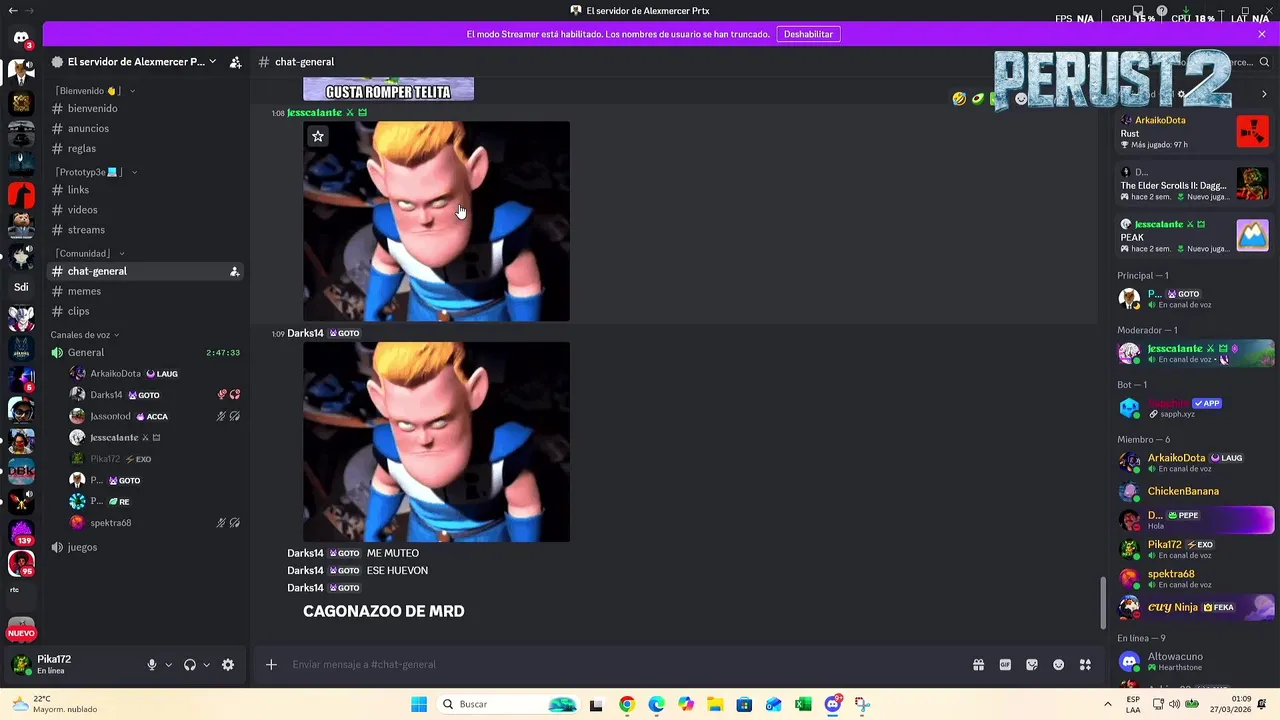Open Excel from the taskbar
This screenshot has width=1280, height=720.
point(803,704)
